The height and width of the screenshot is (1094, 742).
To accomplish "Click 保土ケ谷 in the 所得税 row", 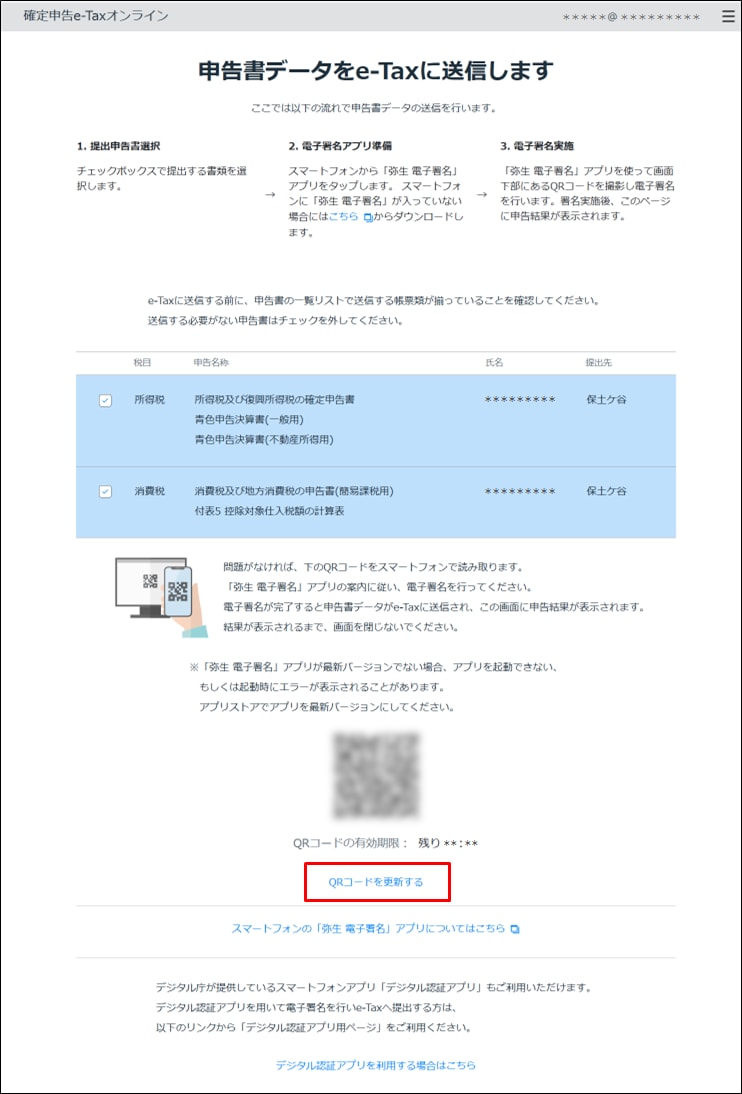I will point(606,400).
